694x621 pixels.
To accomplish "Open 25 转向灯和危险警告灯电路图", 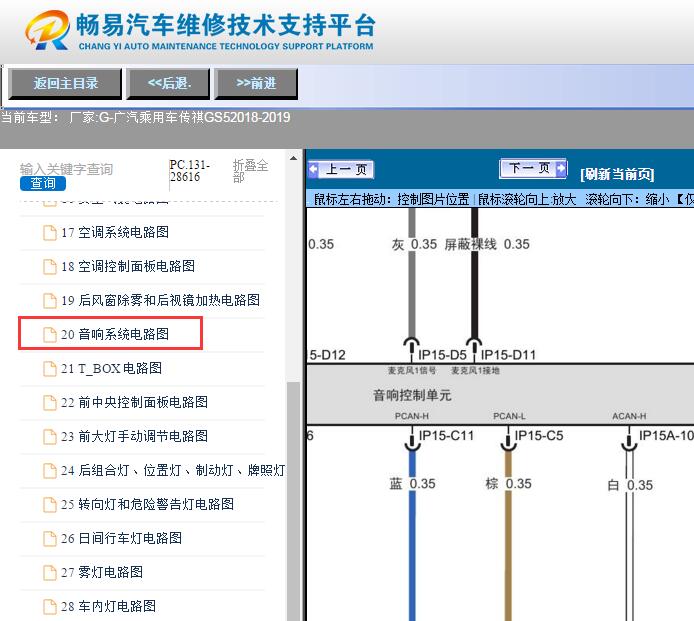I will pyautogui.click(x=147, y=504).
